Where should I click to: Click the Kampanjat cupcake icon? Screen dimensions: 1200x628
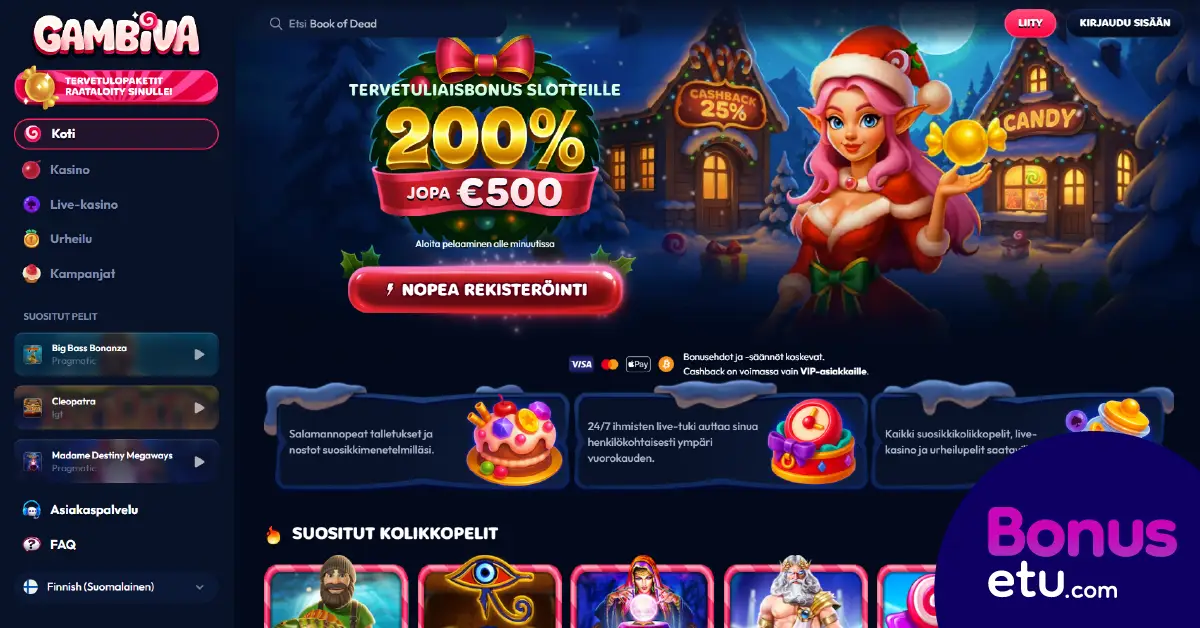(31, 273)
